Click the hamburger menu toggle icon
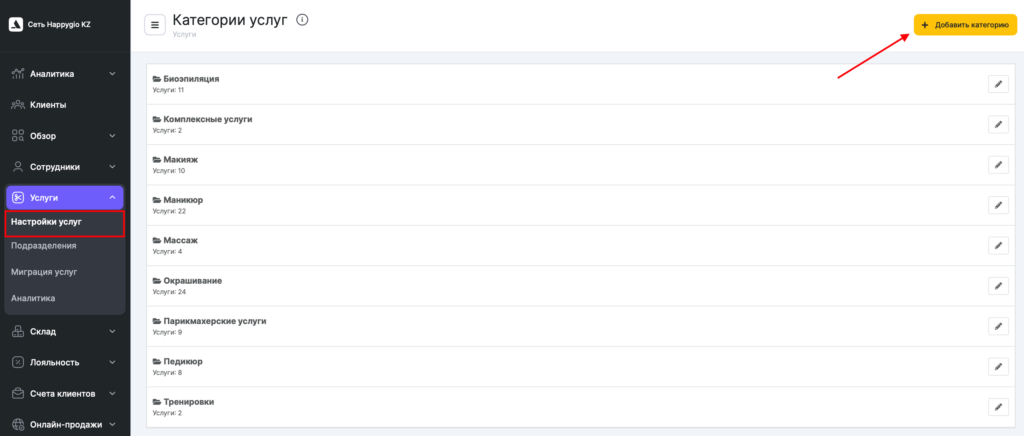Viewport: 1024px width, 436px height. (155, 24)
